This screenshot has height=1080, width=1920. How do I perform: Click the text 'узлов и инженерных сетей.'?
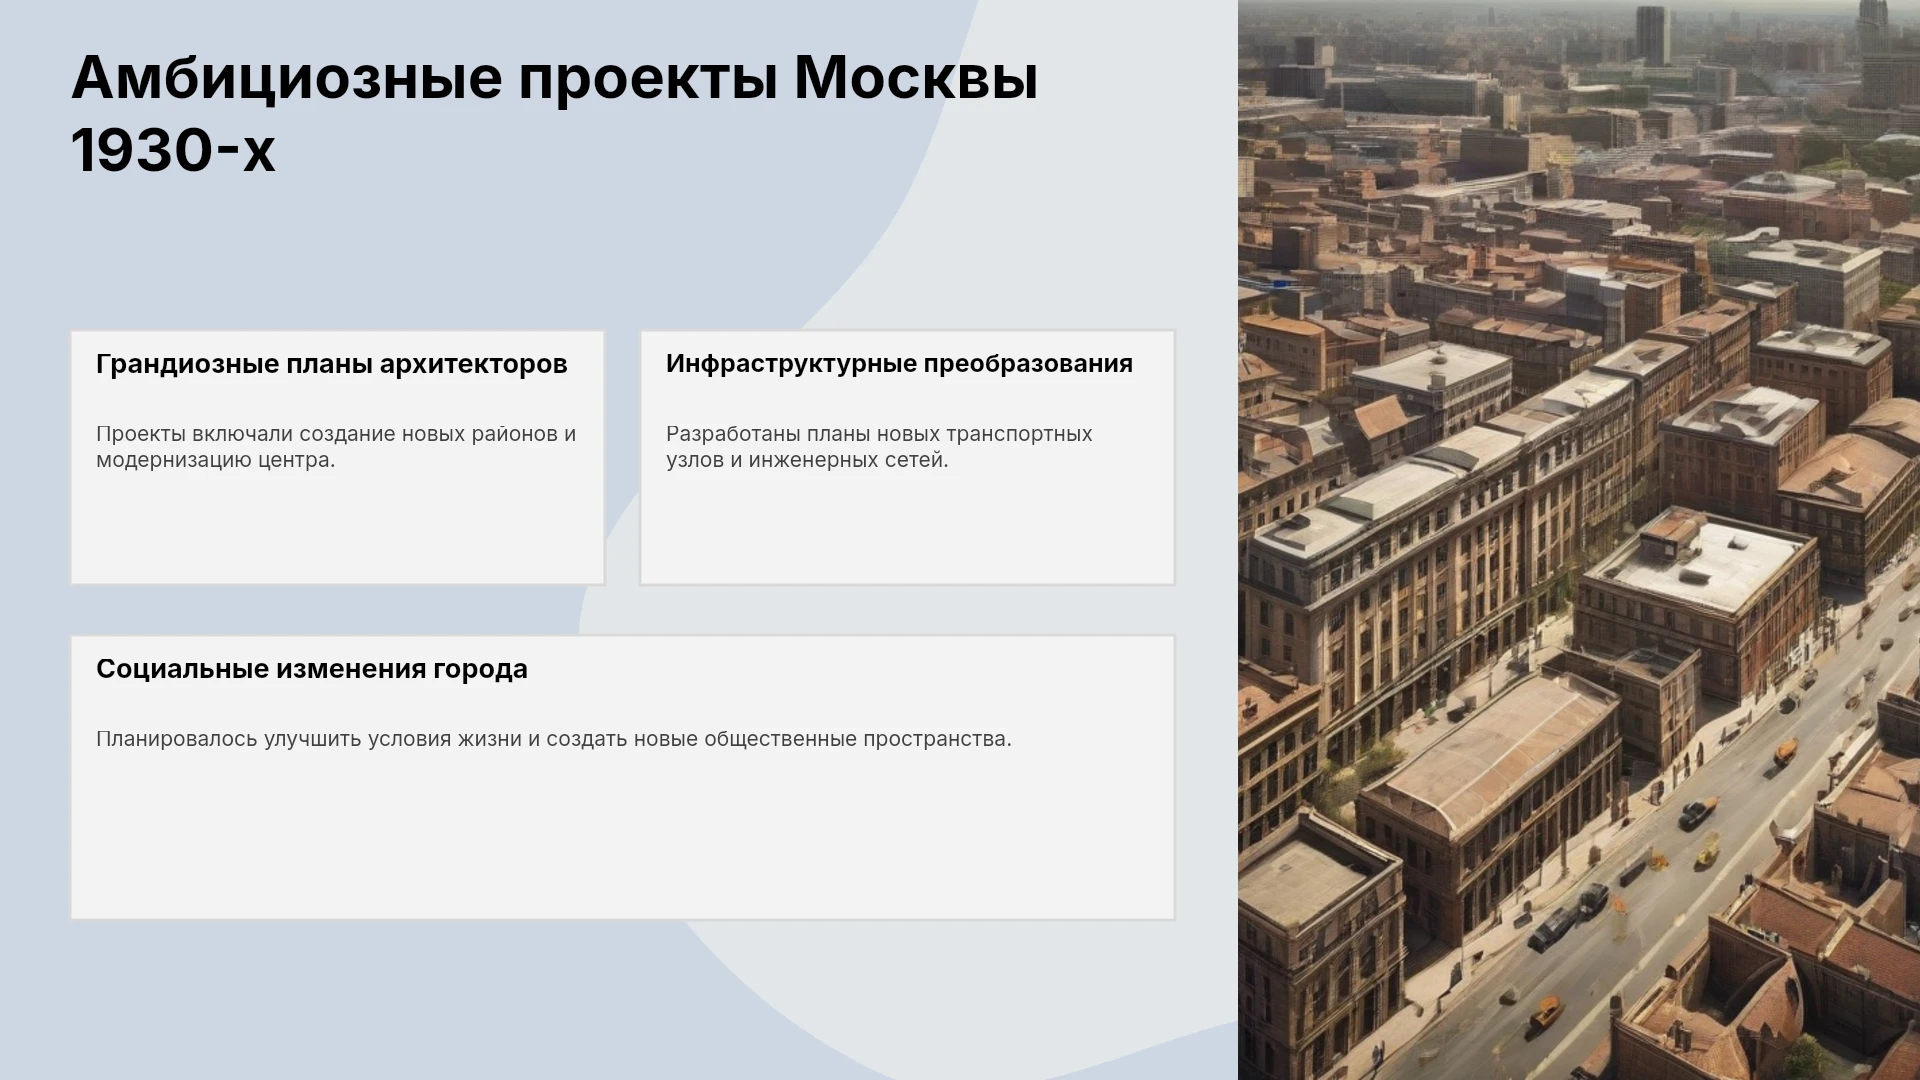(x=807, y=460)
